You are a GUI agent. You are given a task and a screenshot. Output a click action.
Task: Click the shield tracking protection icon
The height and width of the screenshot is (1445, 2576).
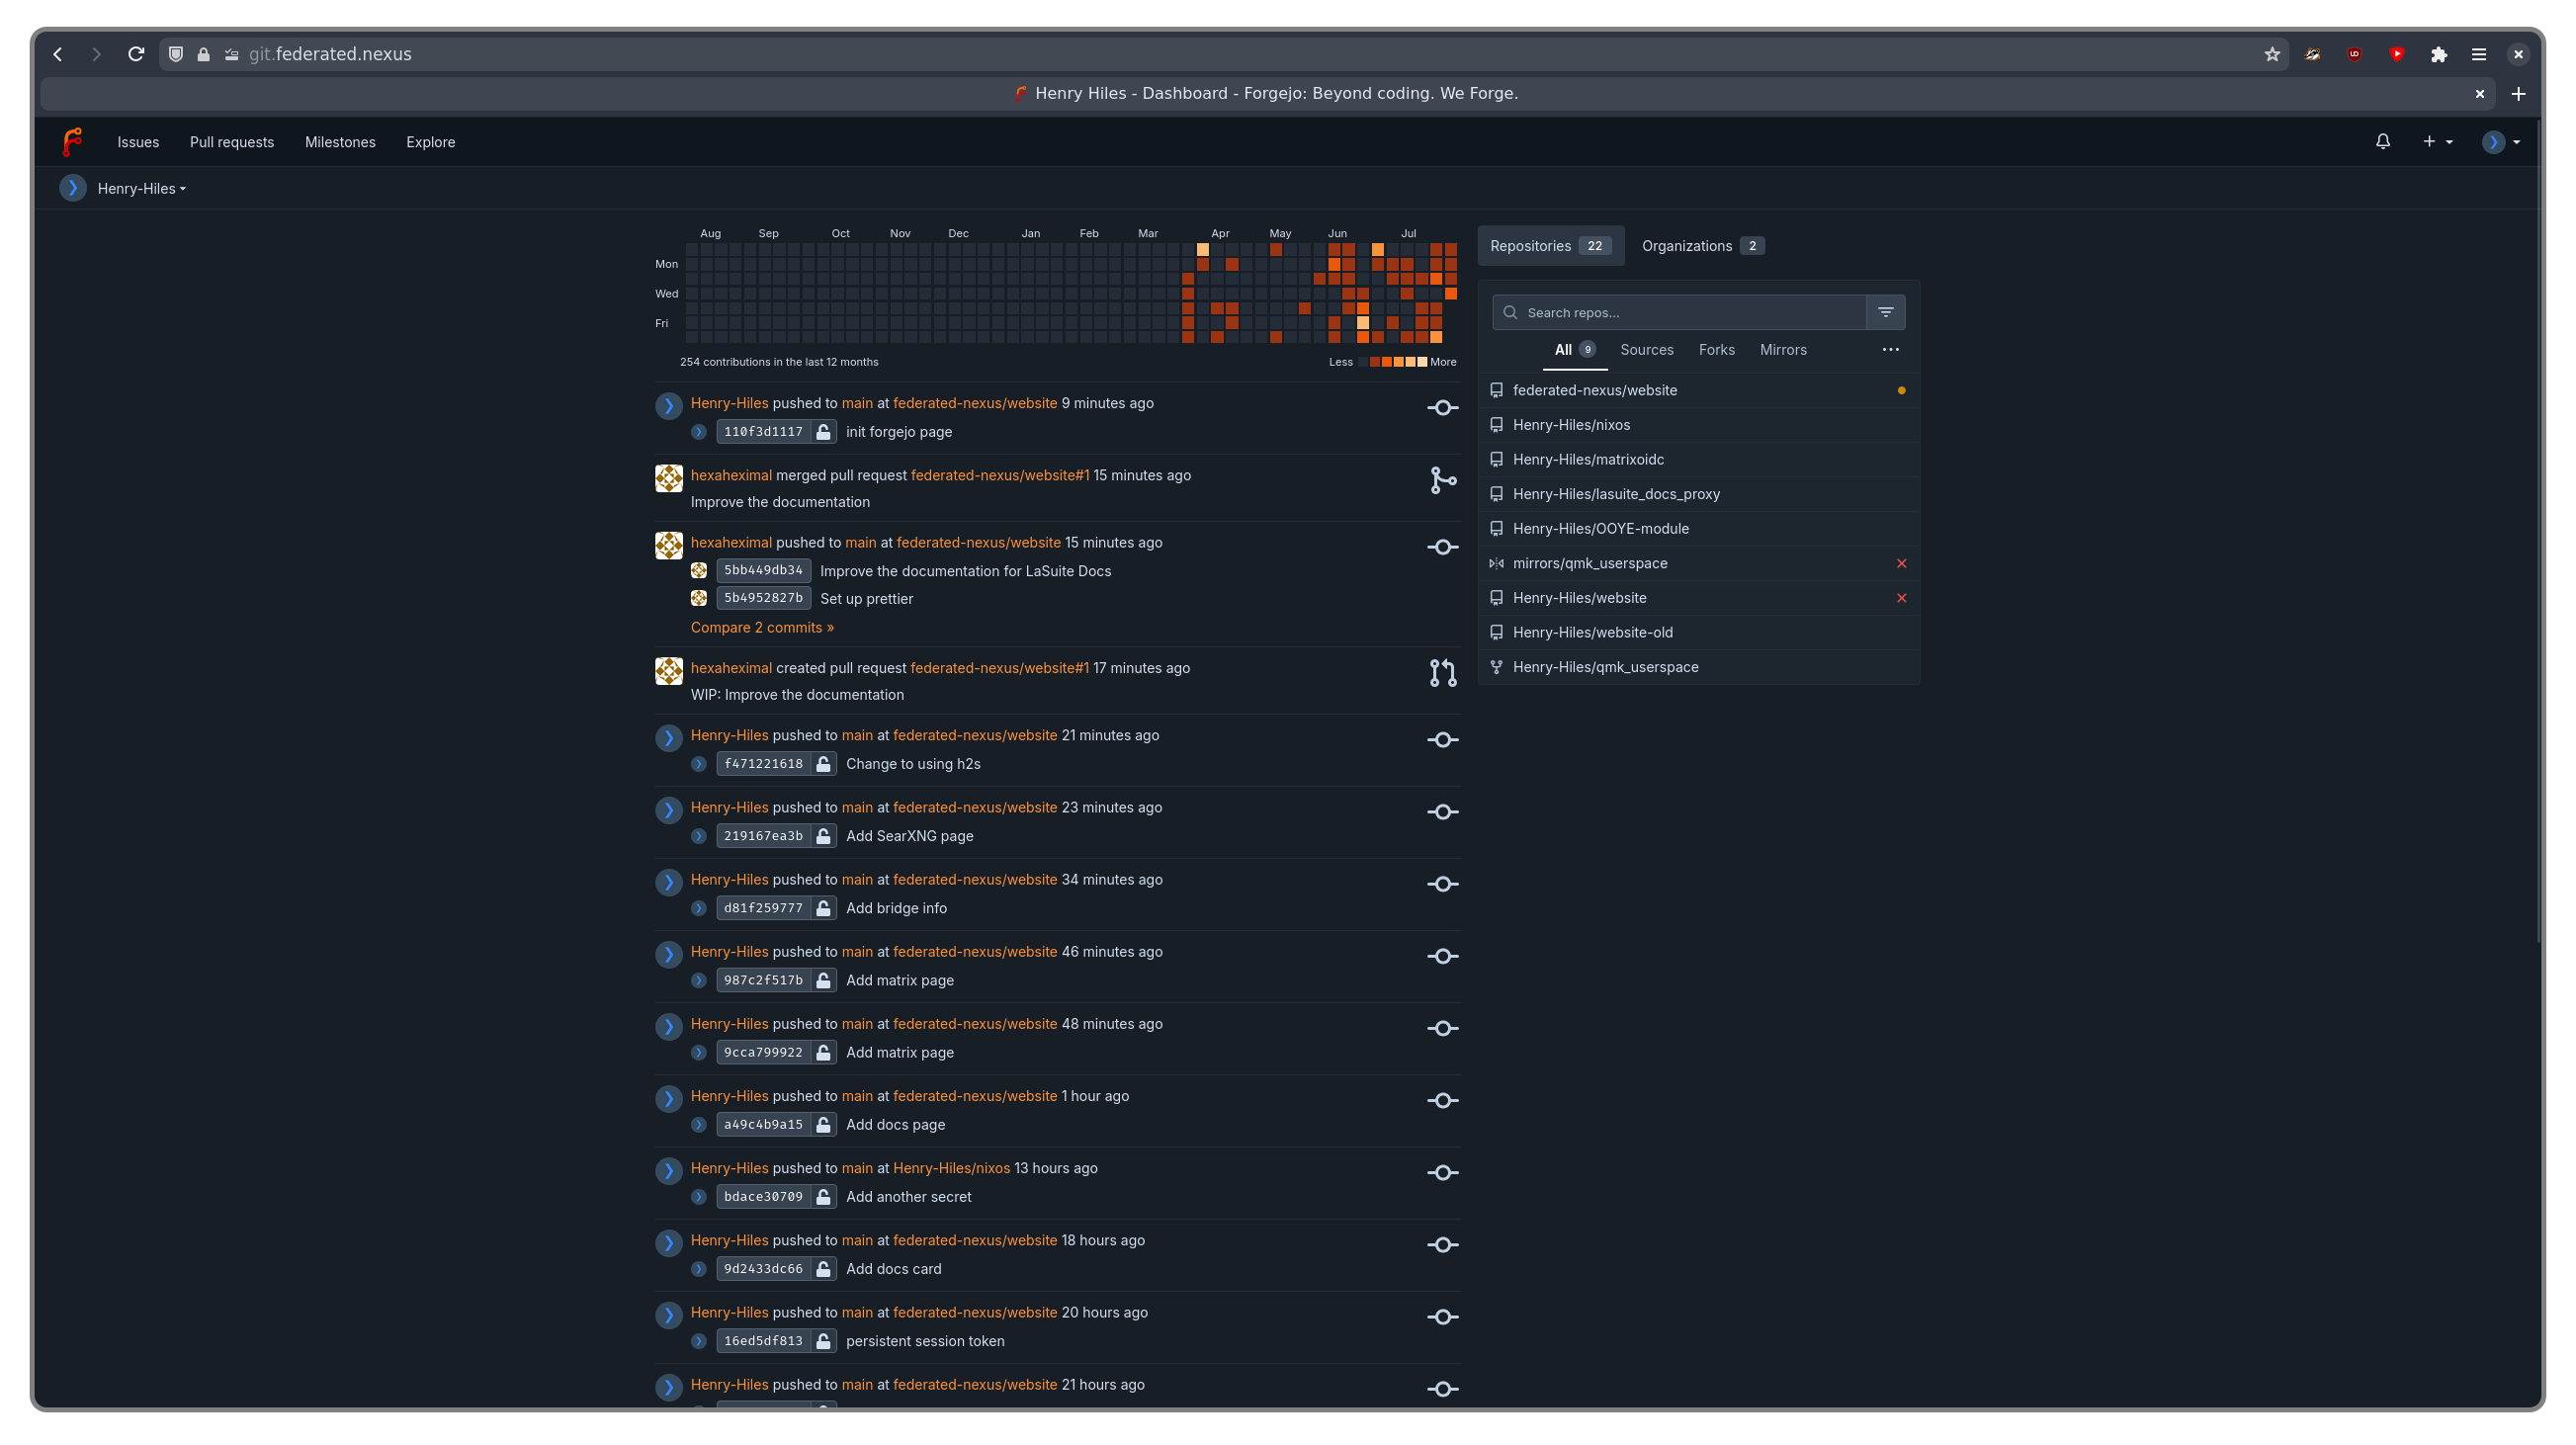[x=176, y=54]
